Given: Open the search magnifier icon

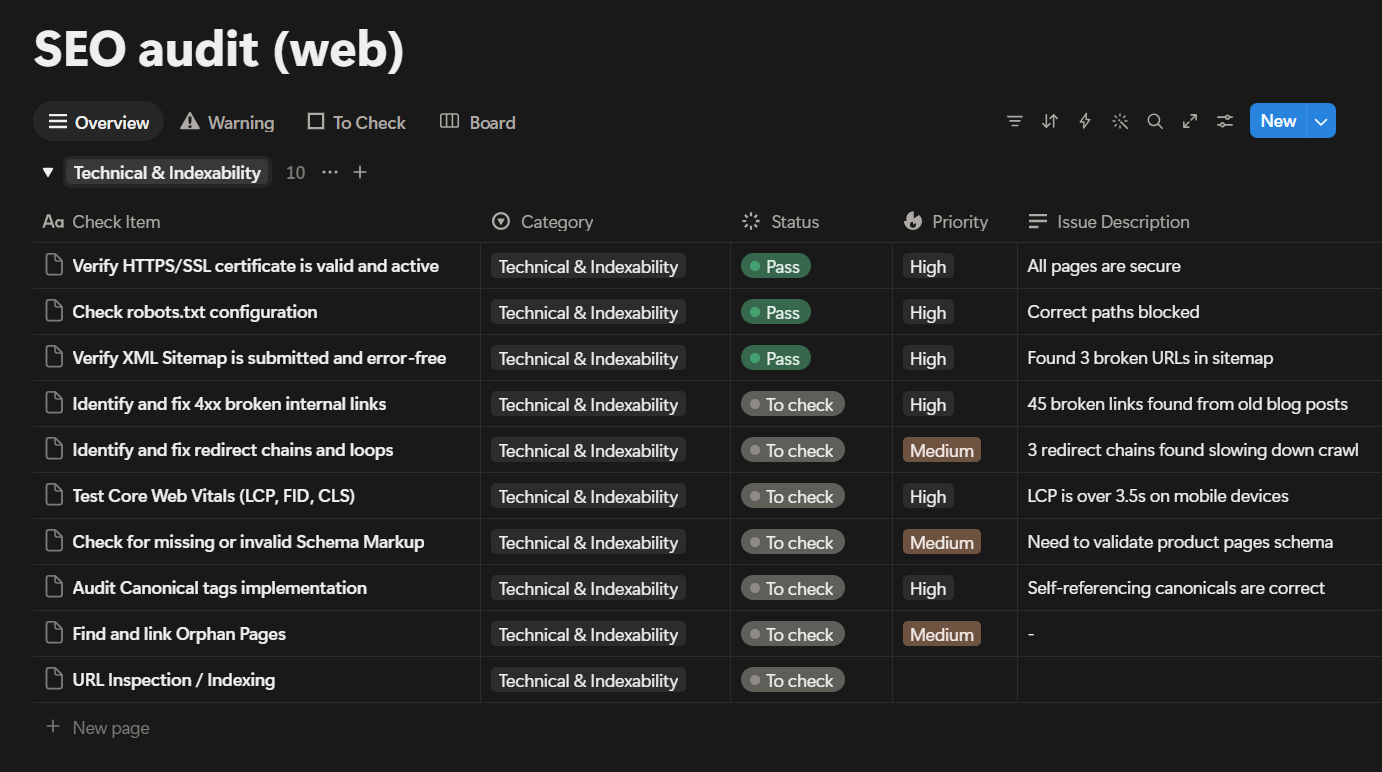Looking at the screenshot, I should click(1155, 121).
